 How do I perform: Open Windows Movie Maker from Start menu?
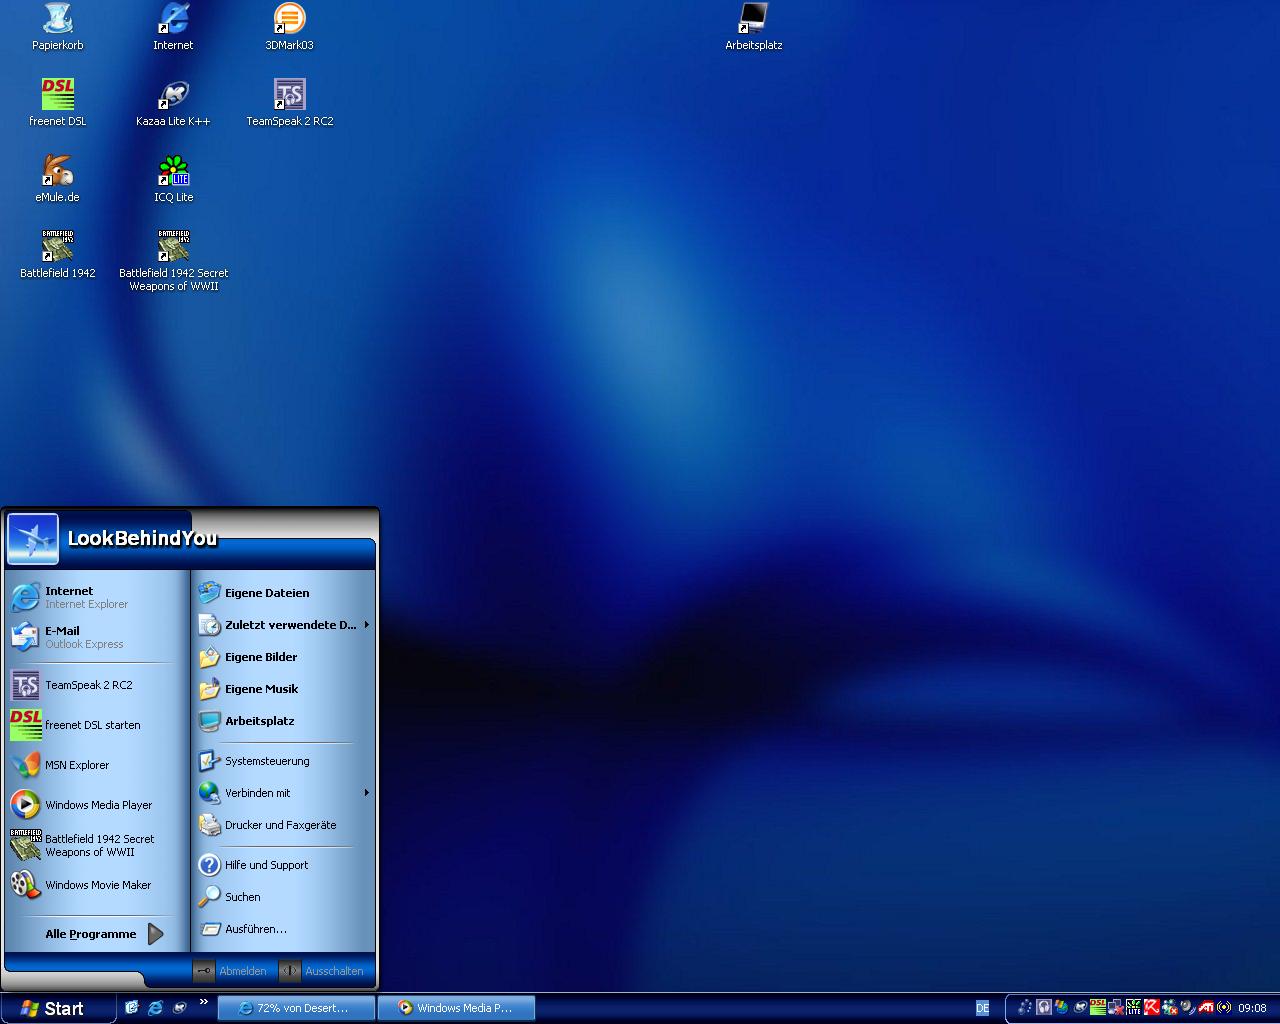pos(97,885)
